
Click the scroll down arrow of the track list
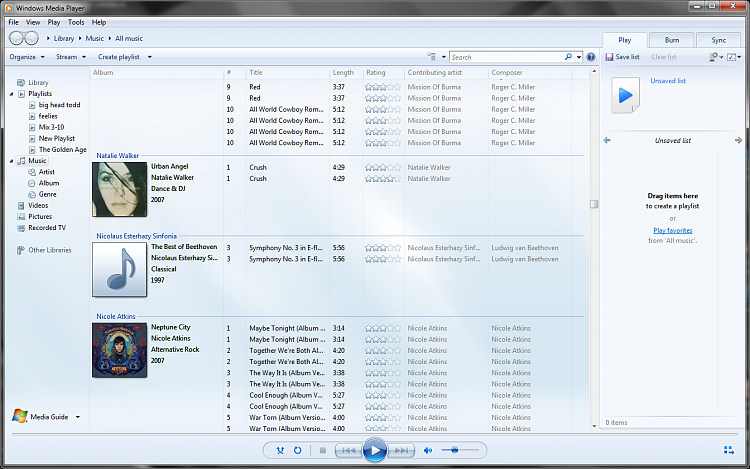point(594,426)
